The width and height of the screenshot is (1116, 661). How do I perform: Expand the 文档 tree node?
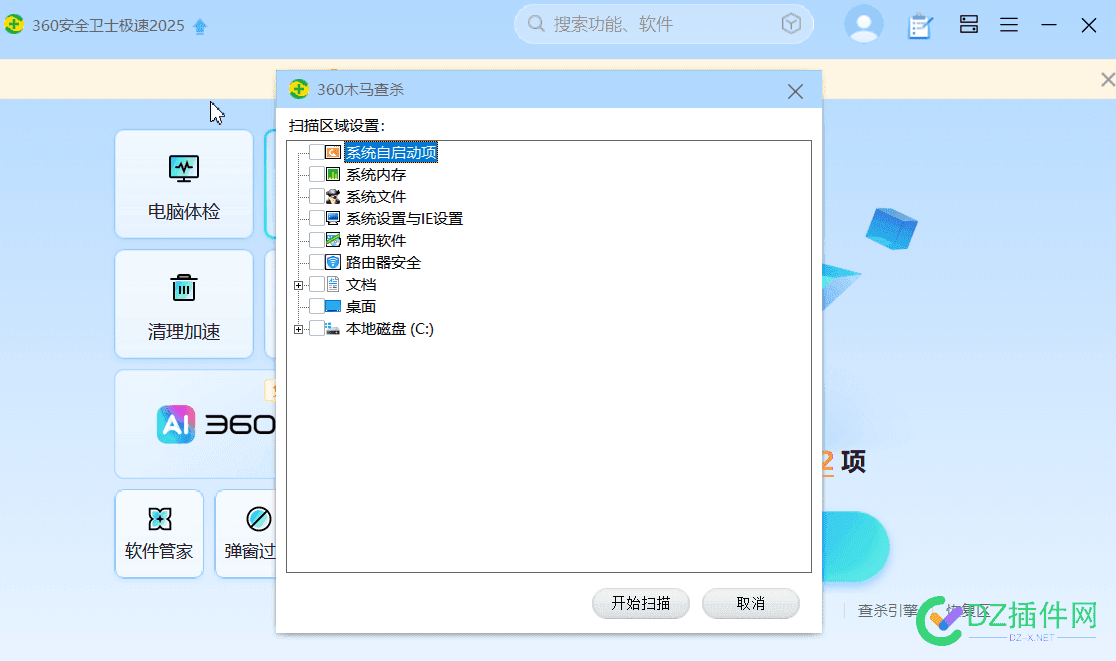click(x=298, y=285)
